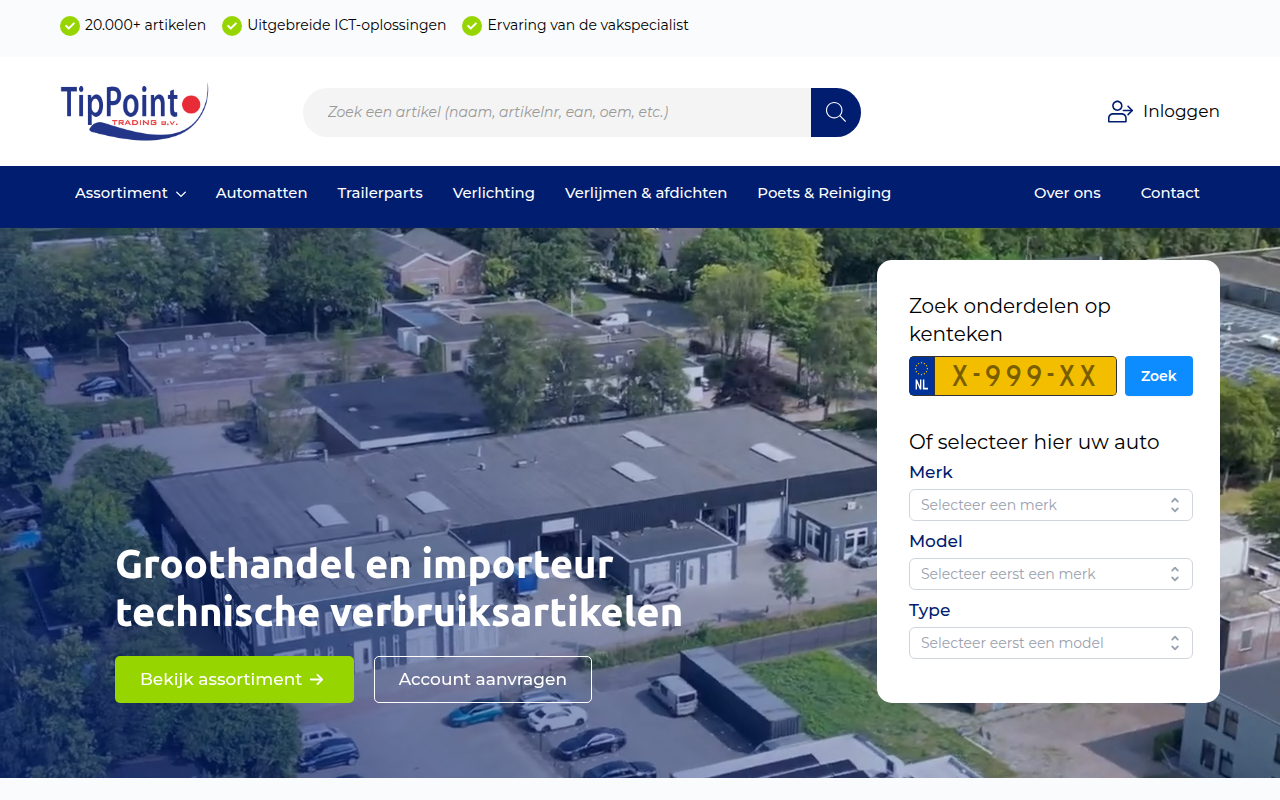Click the NL EU flag on the license plate

click(922, 376)
